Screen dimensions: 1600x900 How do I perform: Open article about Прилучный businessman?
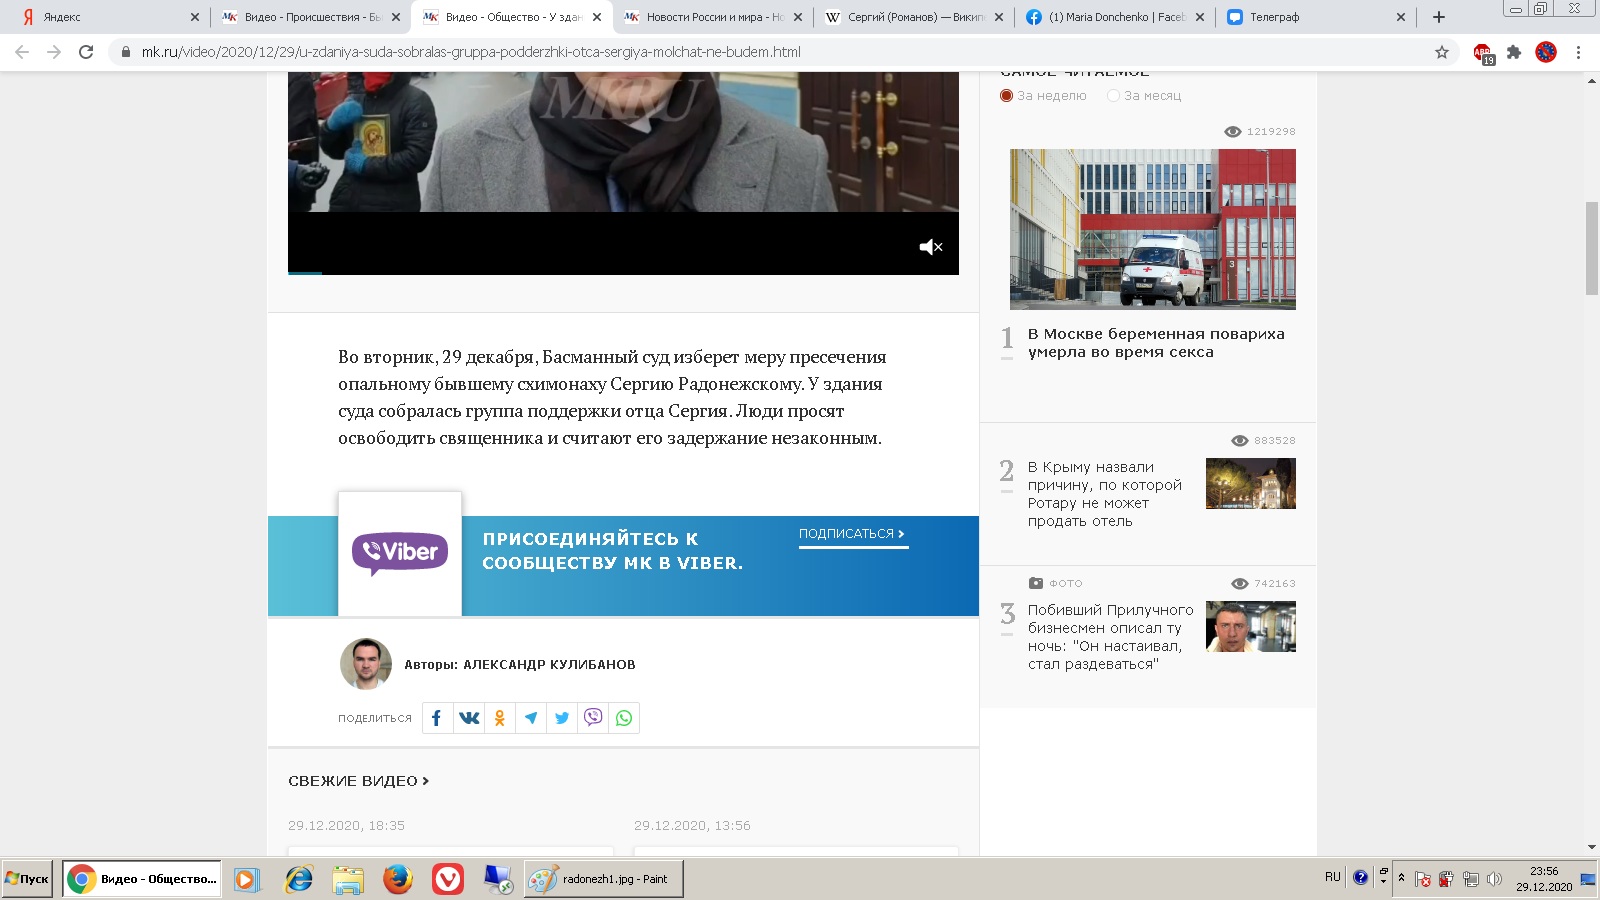coord(1110,637)
